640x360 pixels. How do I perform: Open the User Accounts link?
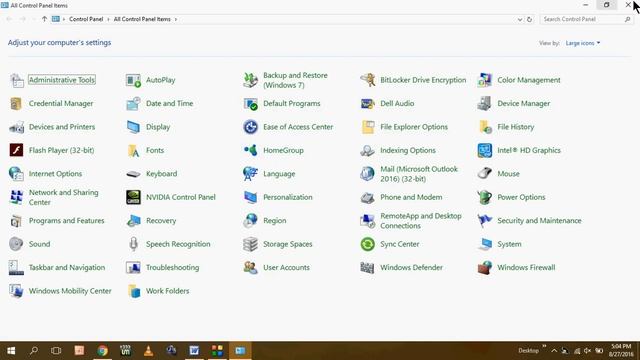point(287,268)
